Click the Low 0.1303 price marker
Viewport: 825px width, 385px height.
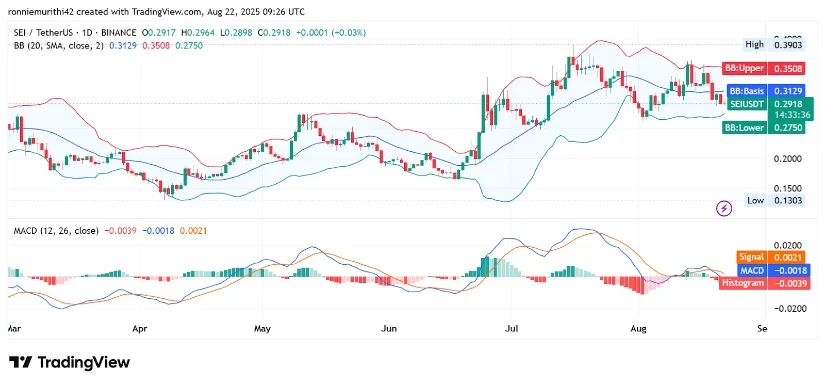click(776, 200)
